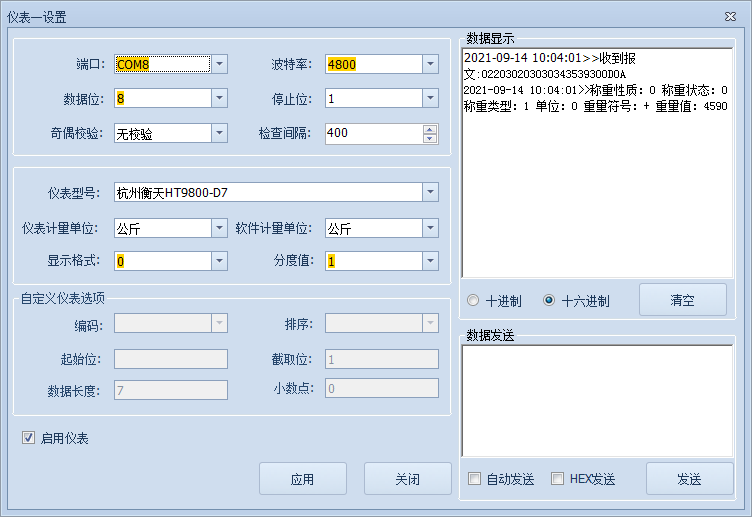
Task: Expand the 波特率 4800 dropdown
Action: 430,64
